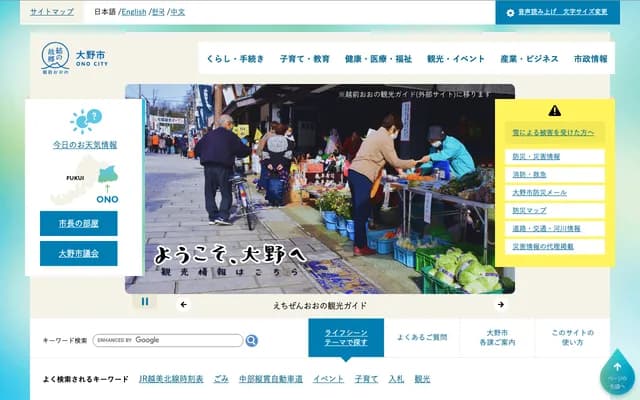Expand the 子育て・教育 navigation menu
The height and width of the screenshot is (400, 640).
[x=305, y=59]
